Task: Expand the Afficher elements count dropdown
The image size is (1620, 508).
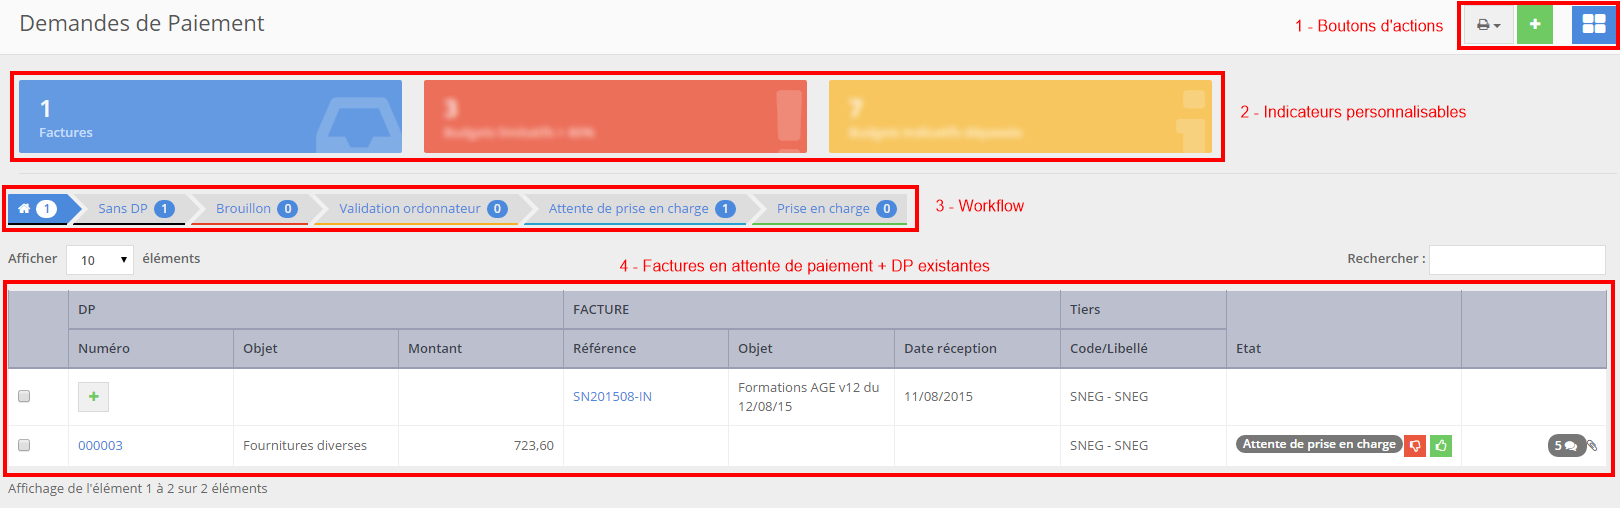Action: [x=100, y=260]
